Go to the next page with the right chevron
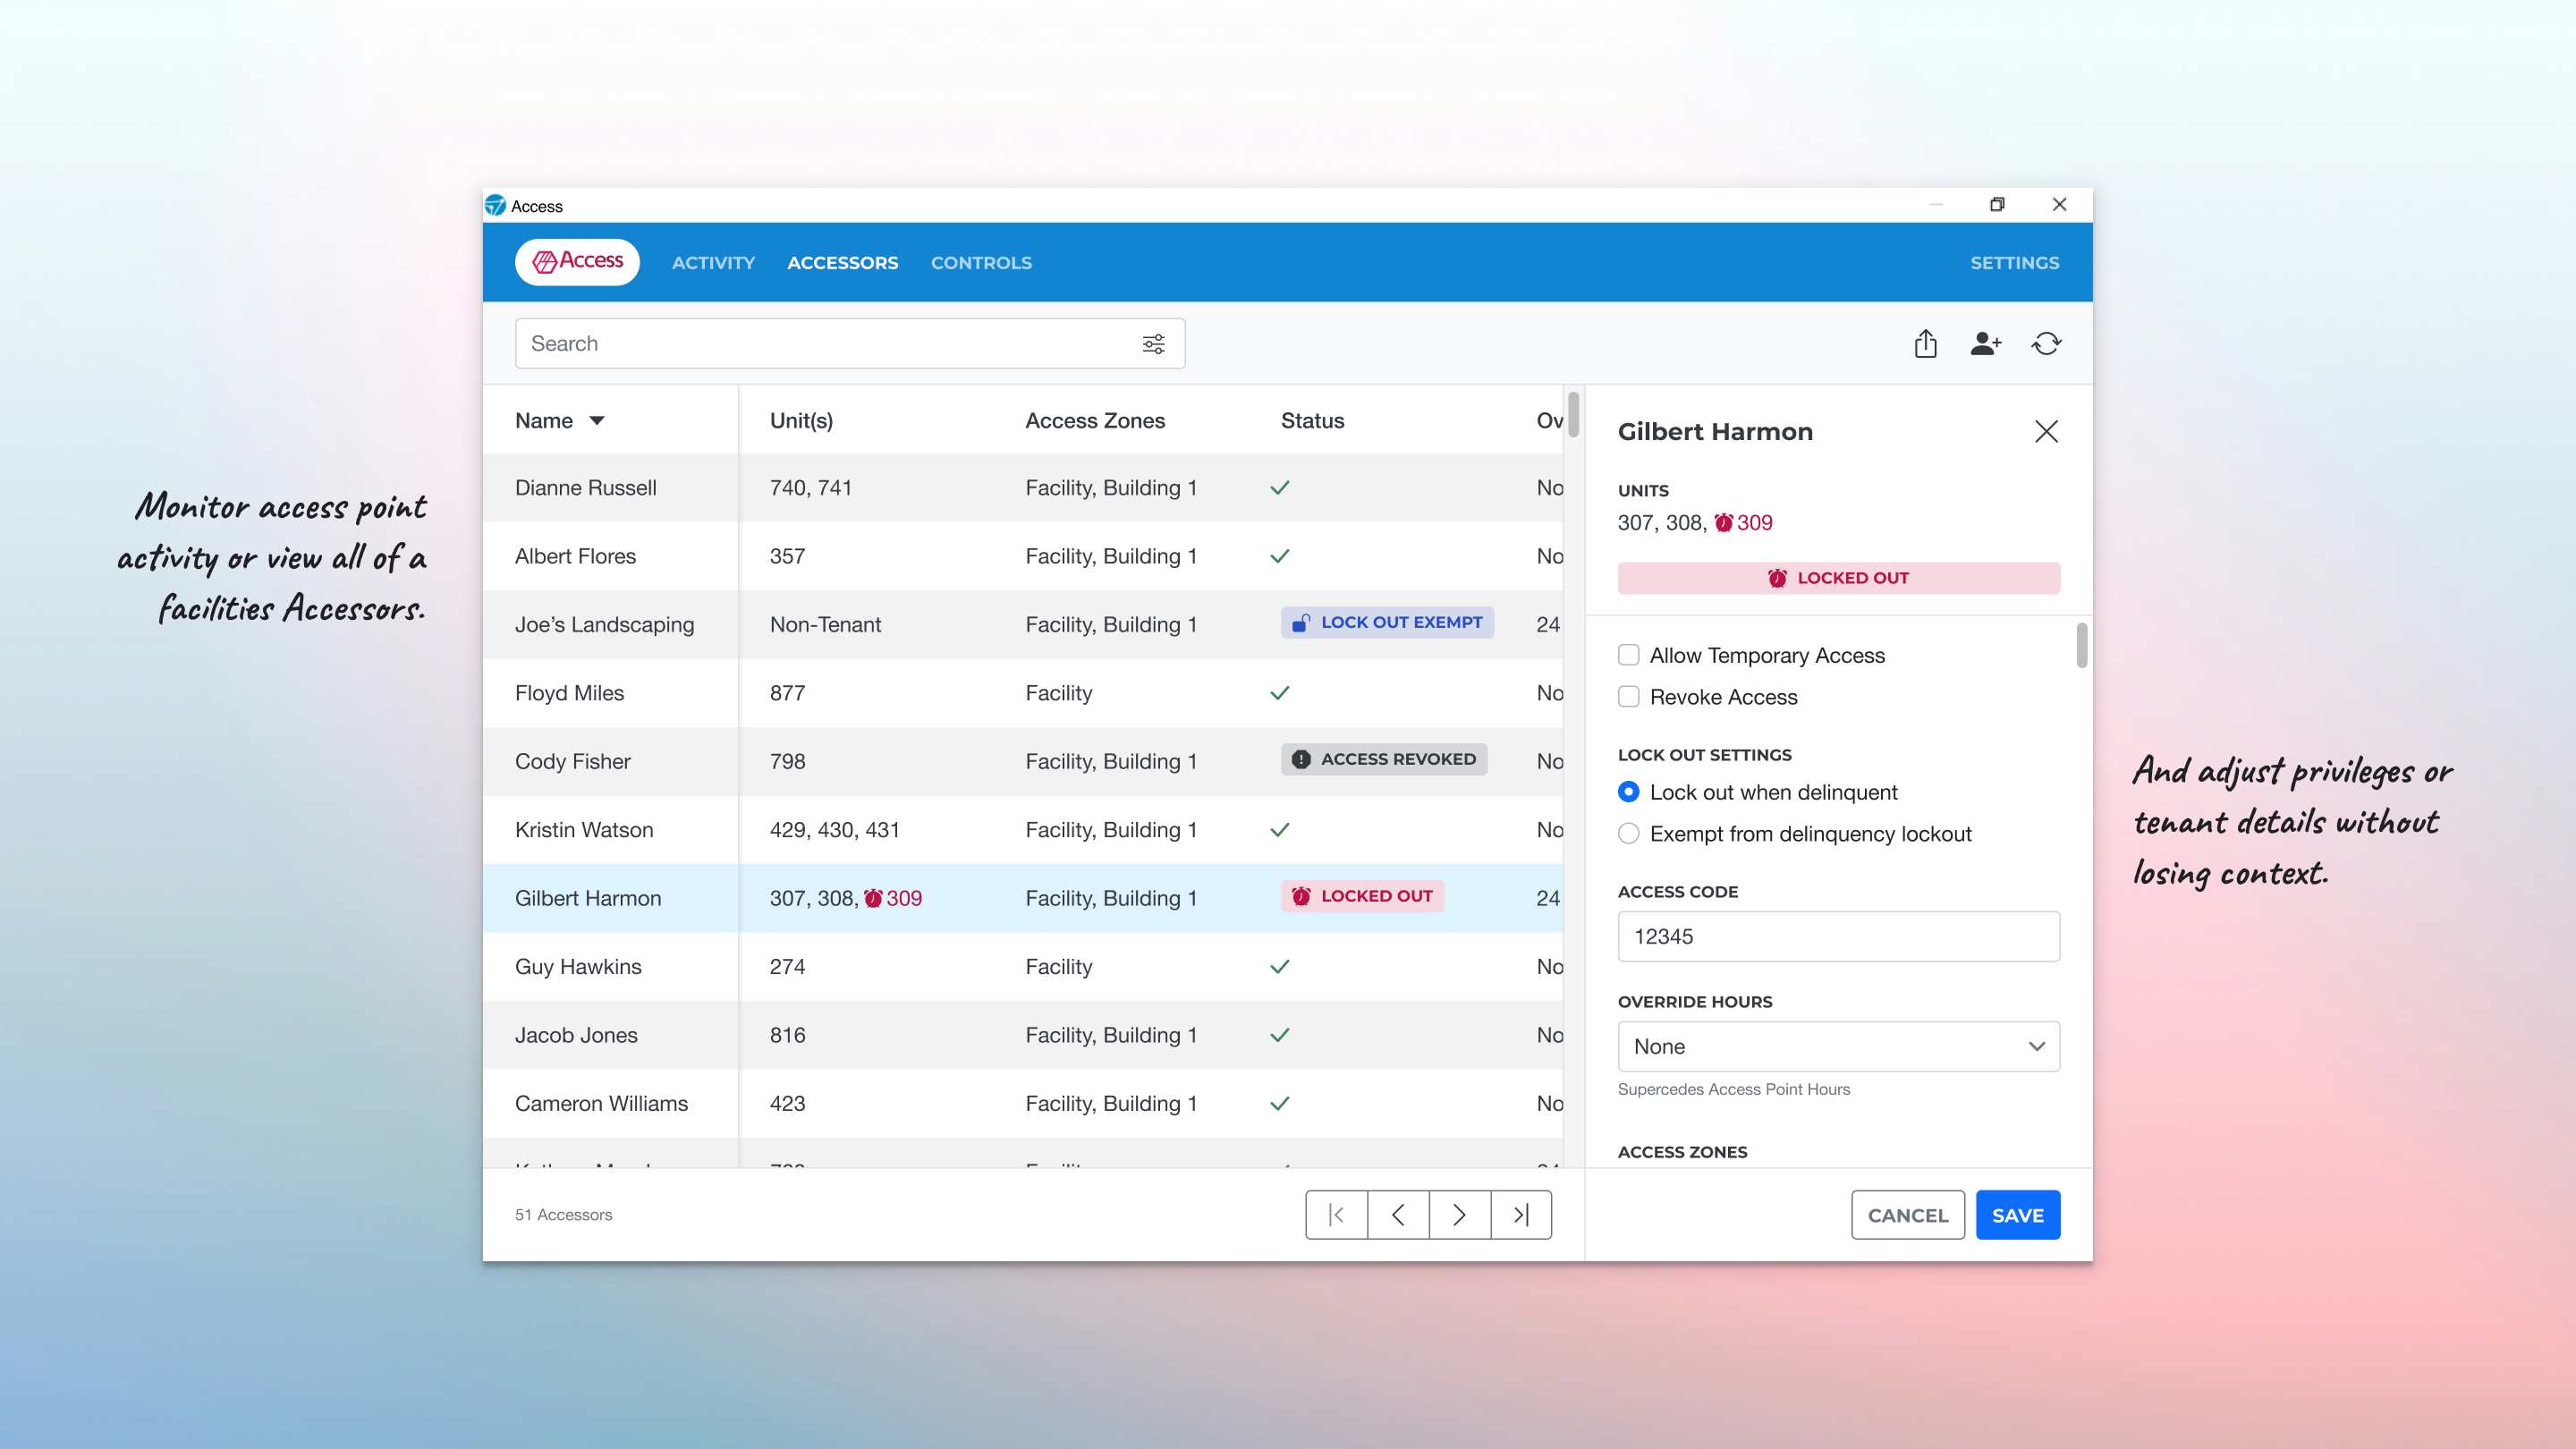 [x=1459, y=1214]
